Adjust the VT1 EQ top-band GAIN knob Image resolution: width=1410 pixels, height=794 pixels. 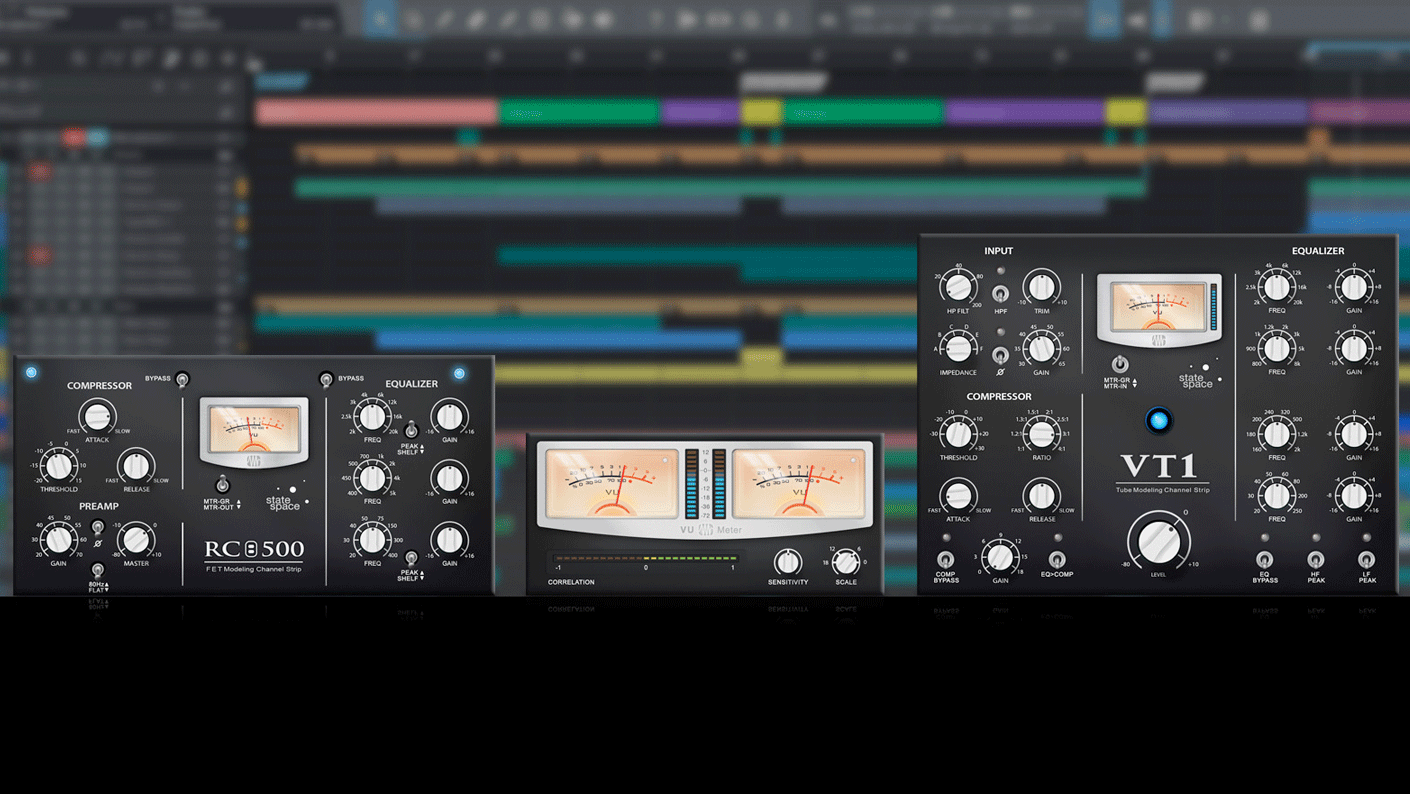(x=1354, y=287)
